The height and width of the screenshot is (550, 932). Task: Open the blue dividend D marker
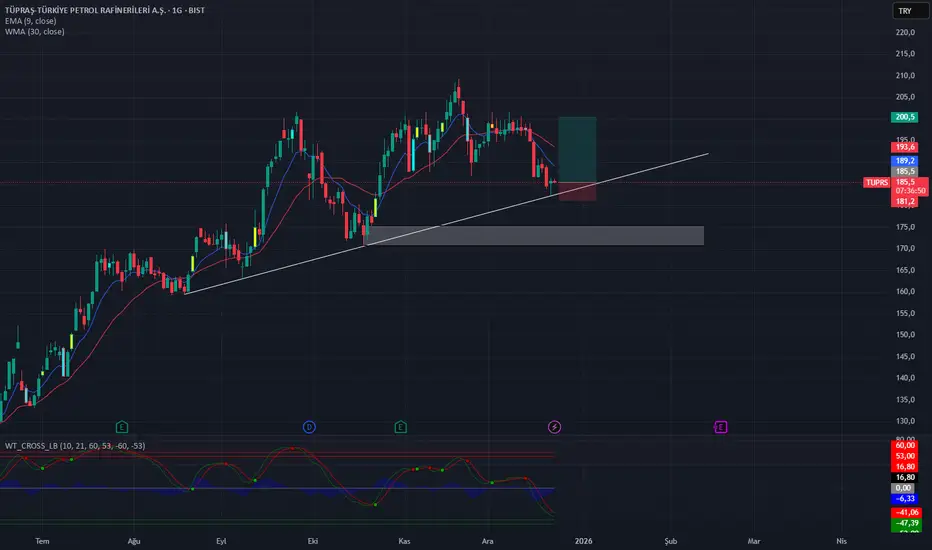coord(309,427)
